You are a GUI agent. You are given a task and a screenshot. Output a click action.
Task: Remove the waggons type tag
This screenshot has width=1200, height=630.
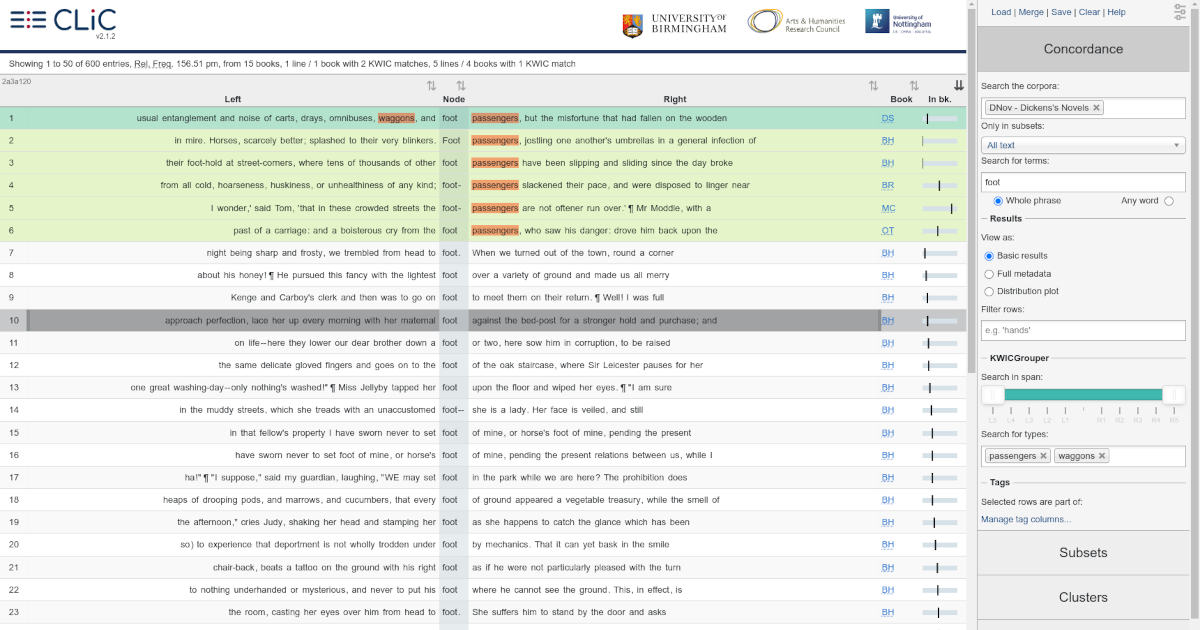1102,456
